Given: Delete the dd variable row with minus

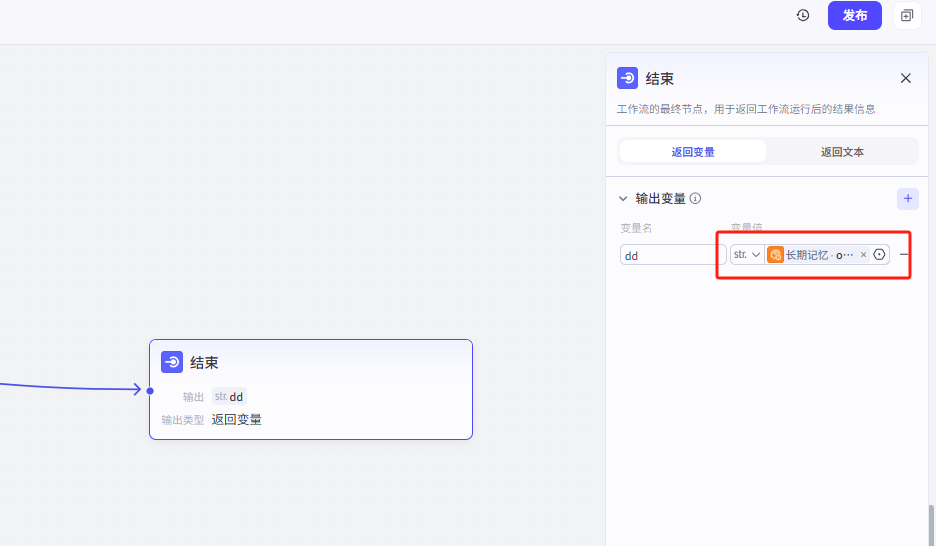Looking at the screenshot, I should tap(904, 255).
